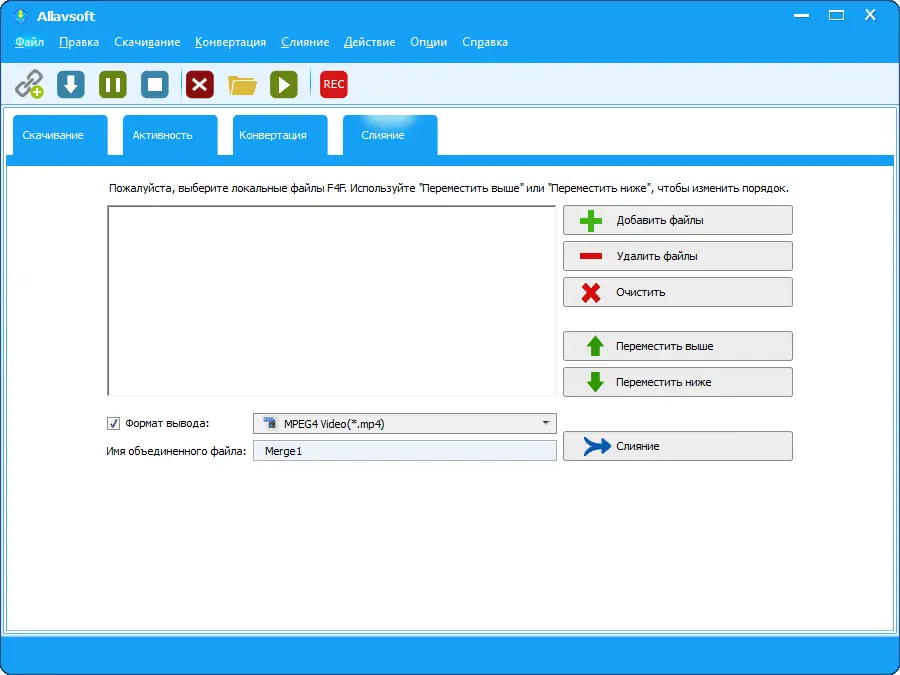Click the green play icon in toolbar
Viewport: 900px width, 675px height.
point(284,84)
